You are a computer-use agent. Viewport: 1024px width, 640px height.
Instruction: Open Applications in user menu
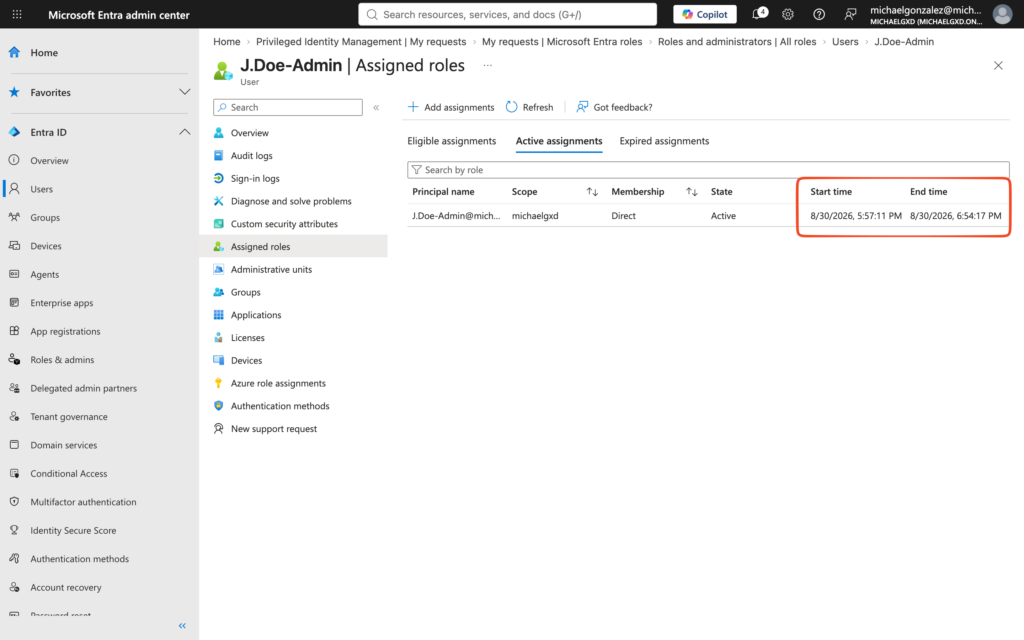tap(256, 315)
